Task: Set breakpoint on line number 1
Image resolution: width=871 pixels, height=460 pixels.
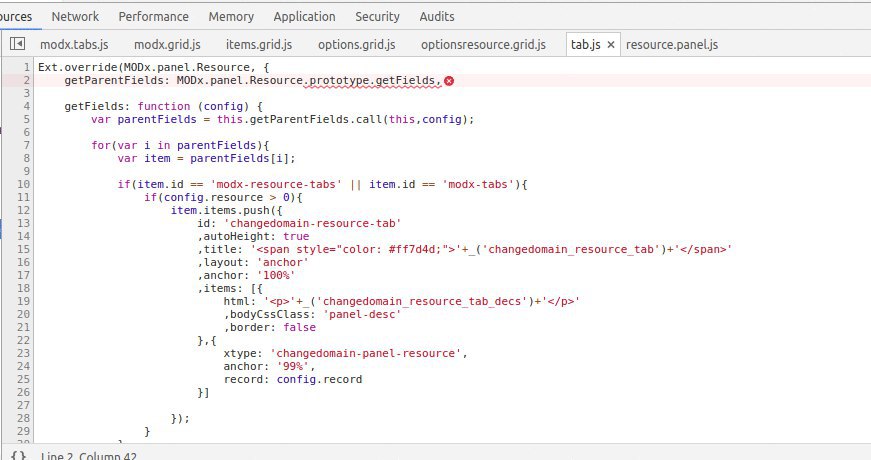Action: pyautogui.click(x=26, y=67)
